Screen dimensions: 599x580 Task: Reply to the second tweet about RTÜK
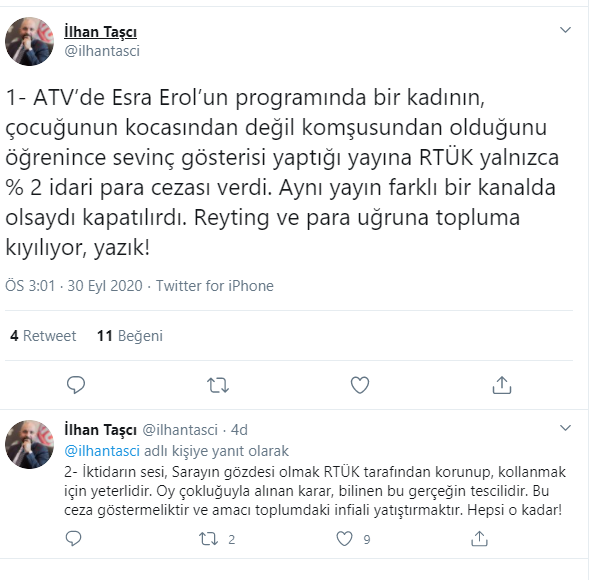pos(73,539)
